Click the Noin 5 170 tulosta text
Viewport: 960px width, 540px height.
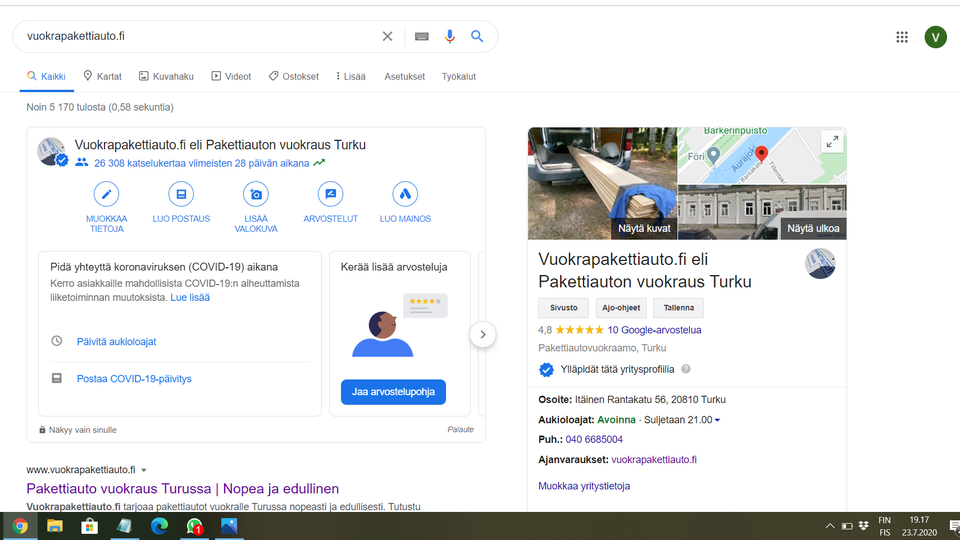point(100,107)
